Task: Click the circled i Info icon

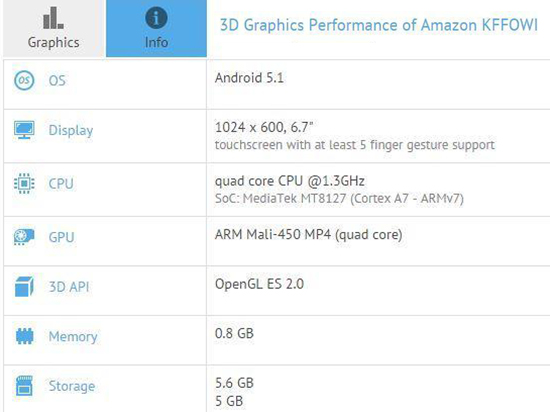Action: click(x=156, y=18)
